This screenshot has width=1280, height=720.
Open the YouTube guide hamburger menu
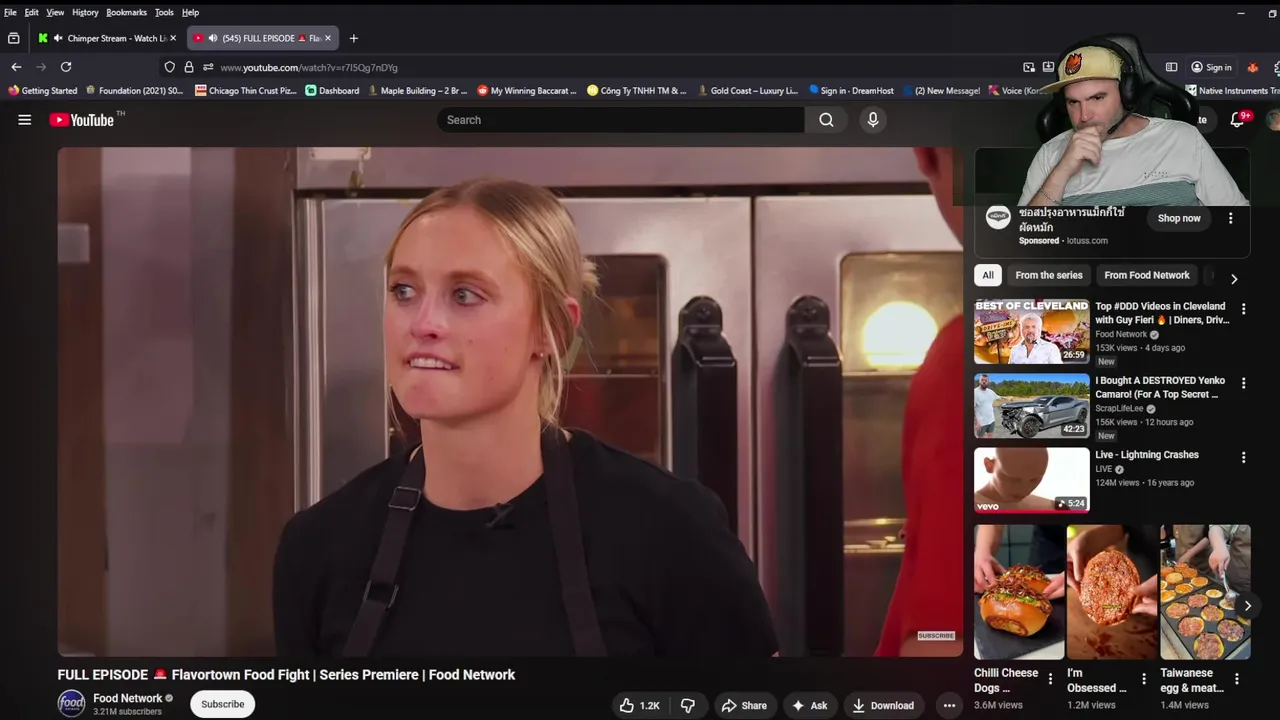tap(25, 120)
